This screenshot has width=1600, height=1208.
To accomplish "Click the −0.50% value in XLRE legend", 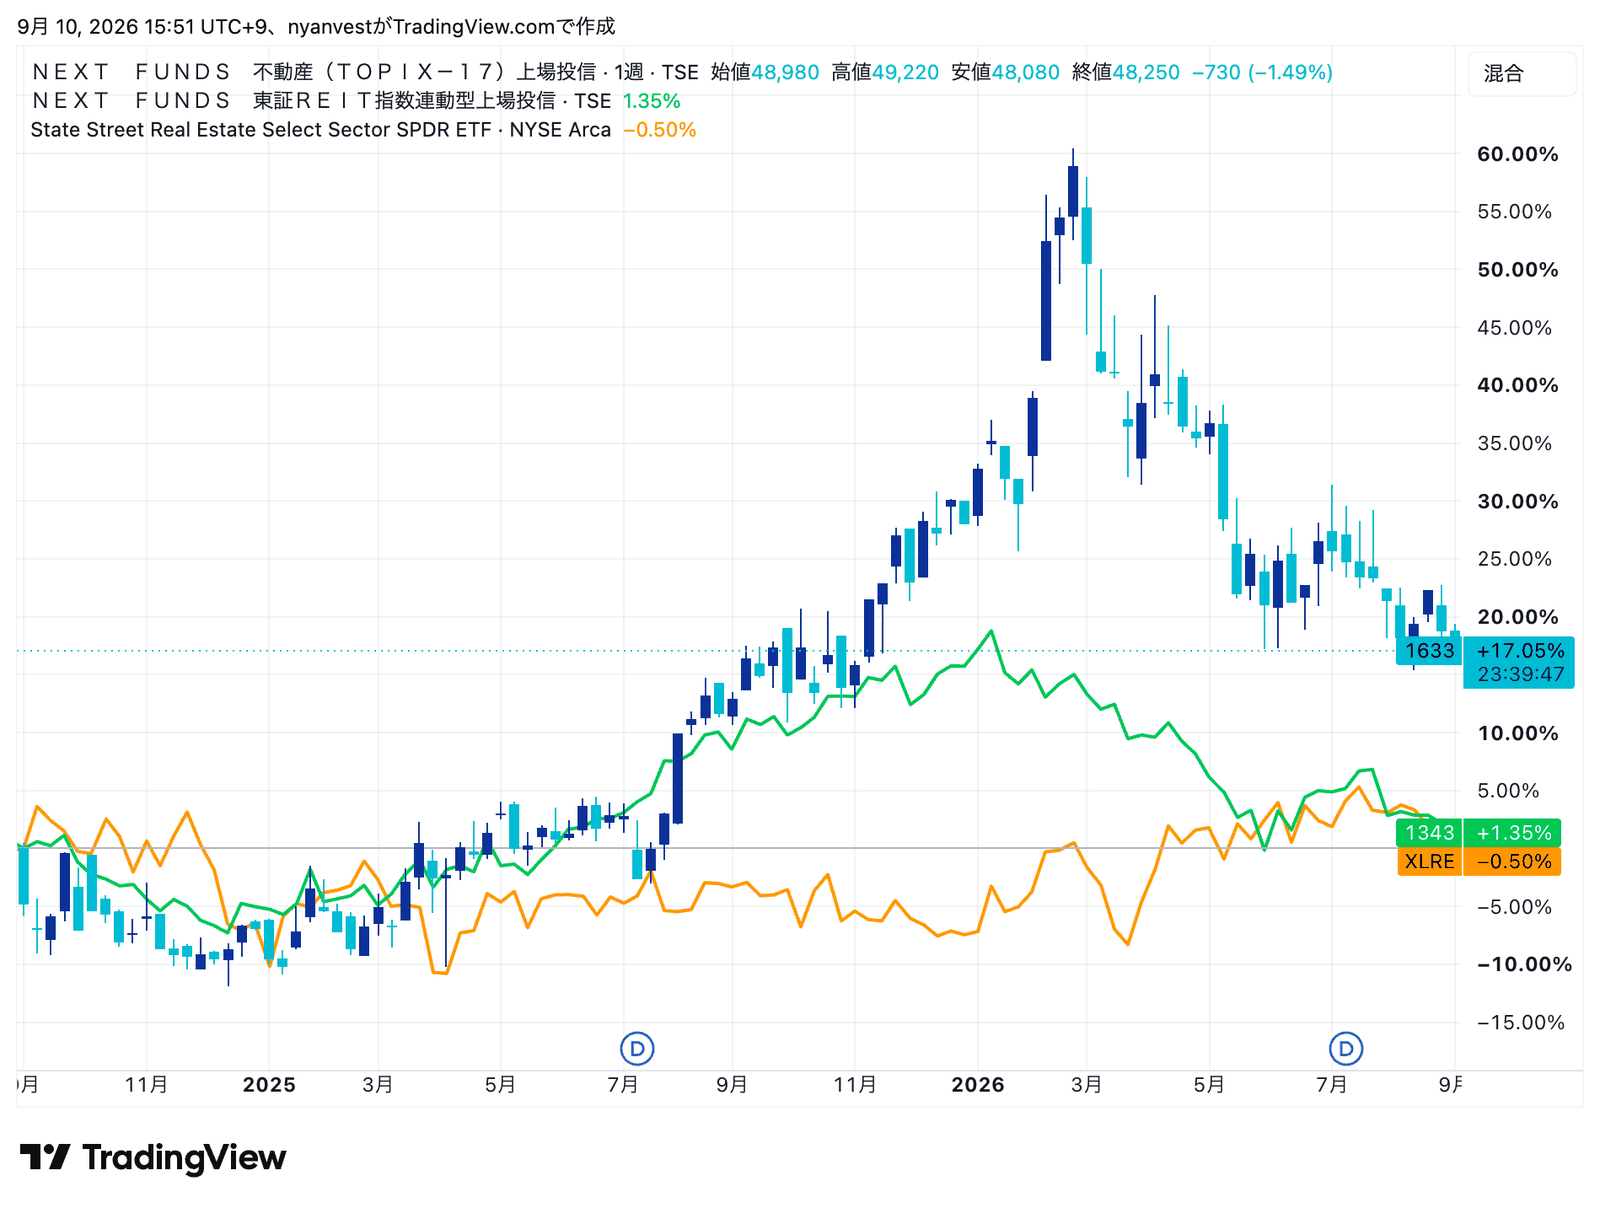I will 659,130.
